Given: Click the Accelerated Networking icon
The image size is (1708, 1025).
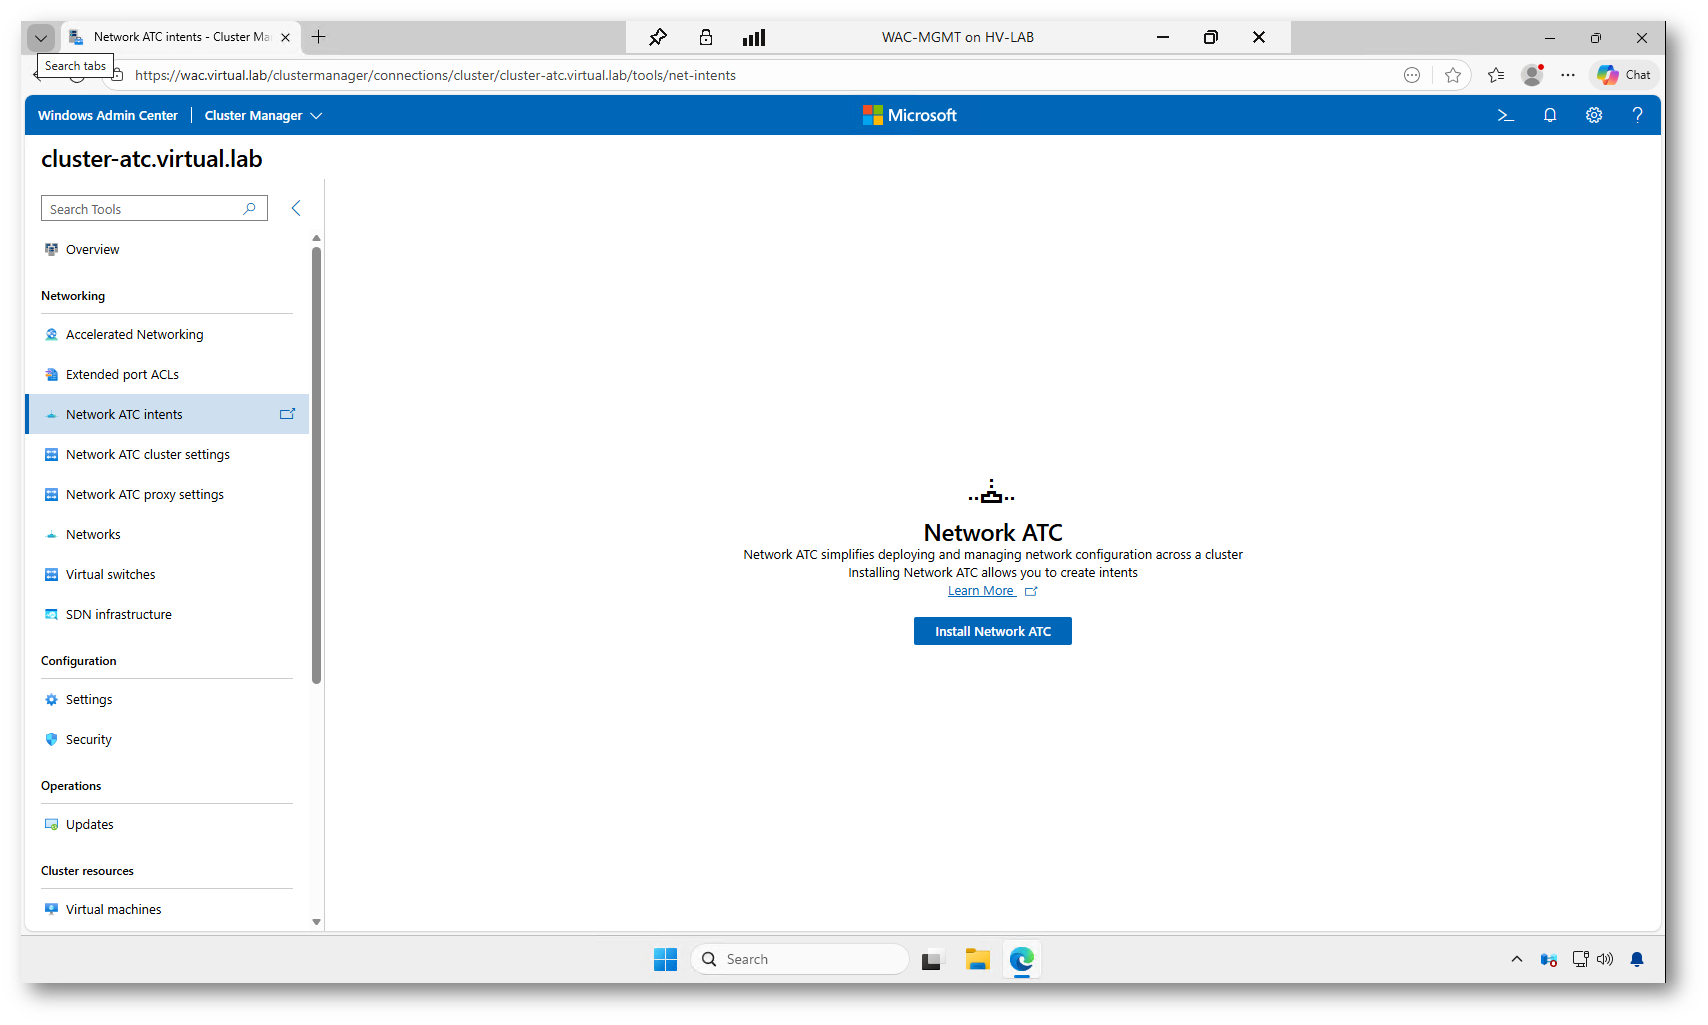Looking at the screenshot, I should click(x=51, y=335).
